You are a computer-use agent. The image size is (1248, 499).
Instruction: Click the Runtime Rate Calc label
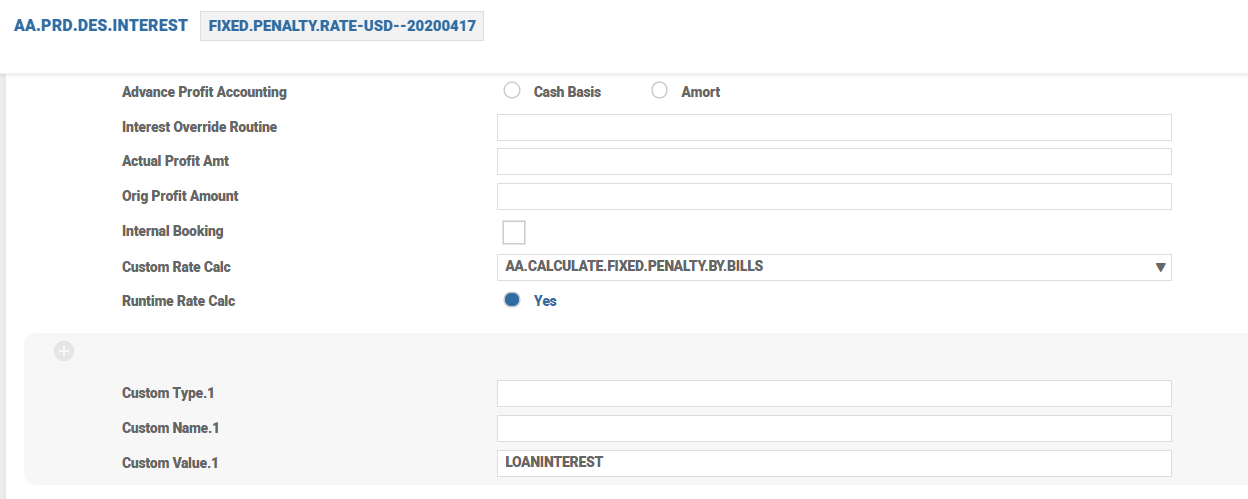(x=178, y=300)
